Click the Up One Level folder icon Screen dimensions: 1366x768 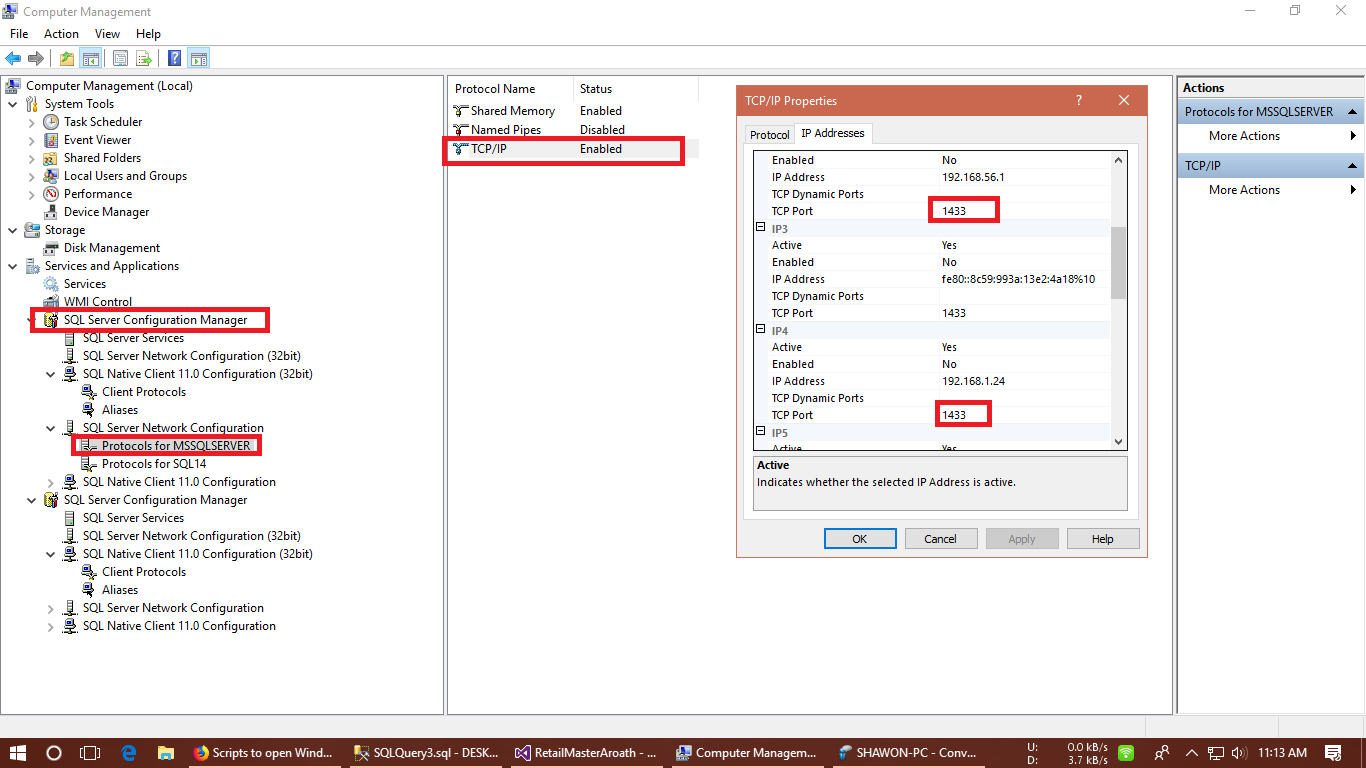[x=67, y=58]
